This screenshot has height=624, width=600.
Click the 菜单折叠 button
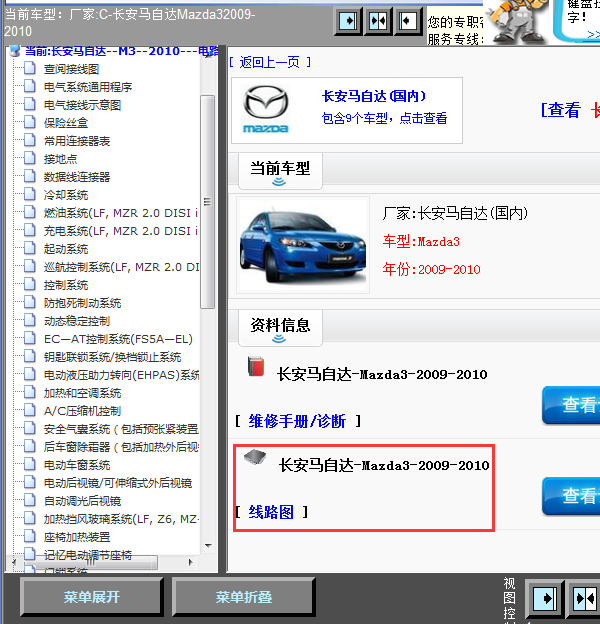244,597
